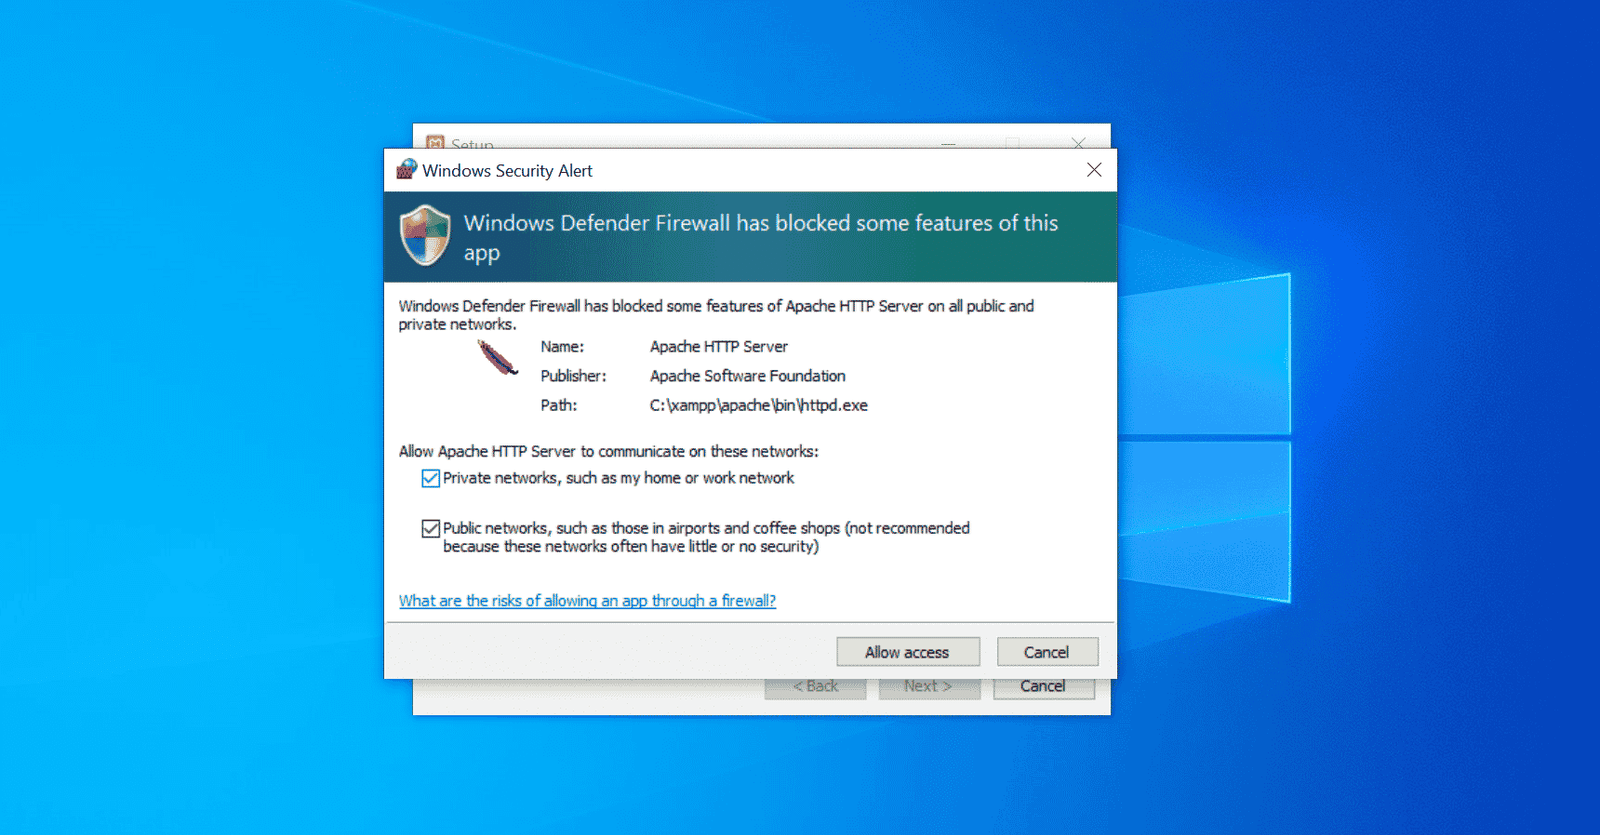
Task: Close the Setup window behind the alert
Action: [1078, 142]
